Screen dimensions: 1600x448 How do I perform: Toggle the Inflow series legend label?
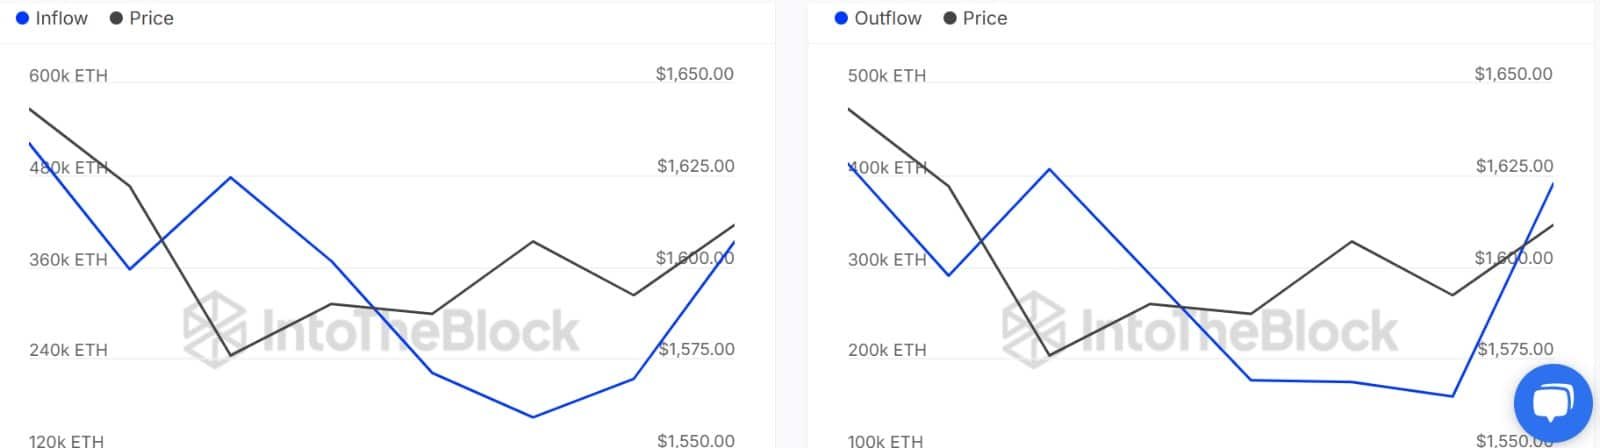(62, 18)
